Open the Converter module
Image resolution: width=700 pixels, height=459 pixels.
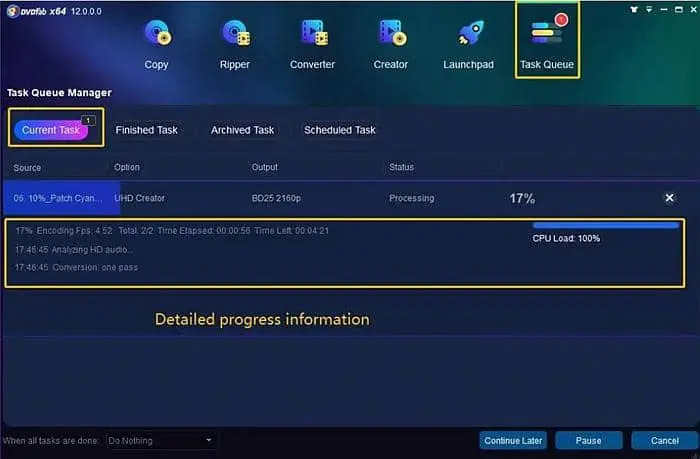(312, 45)
